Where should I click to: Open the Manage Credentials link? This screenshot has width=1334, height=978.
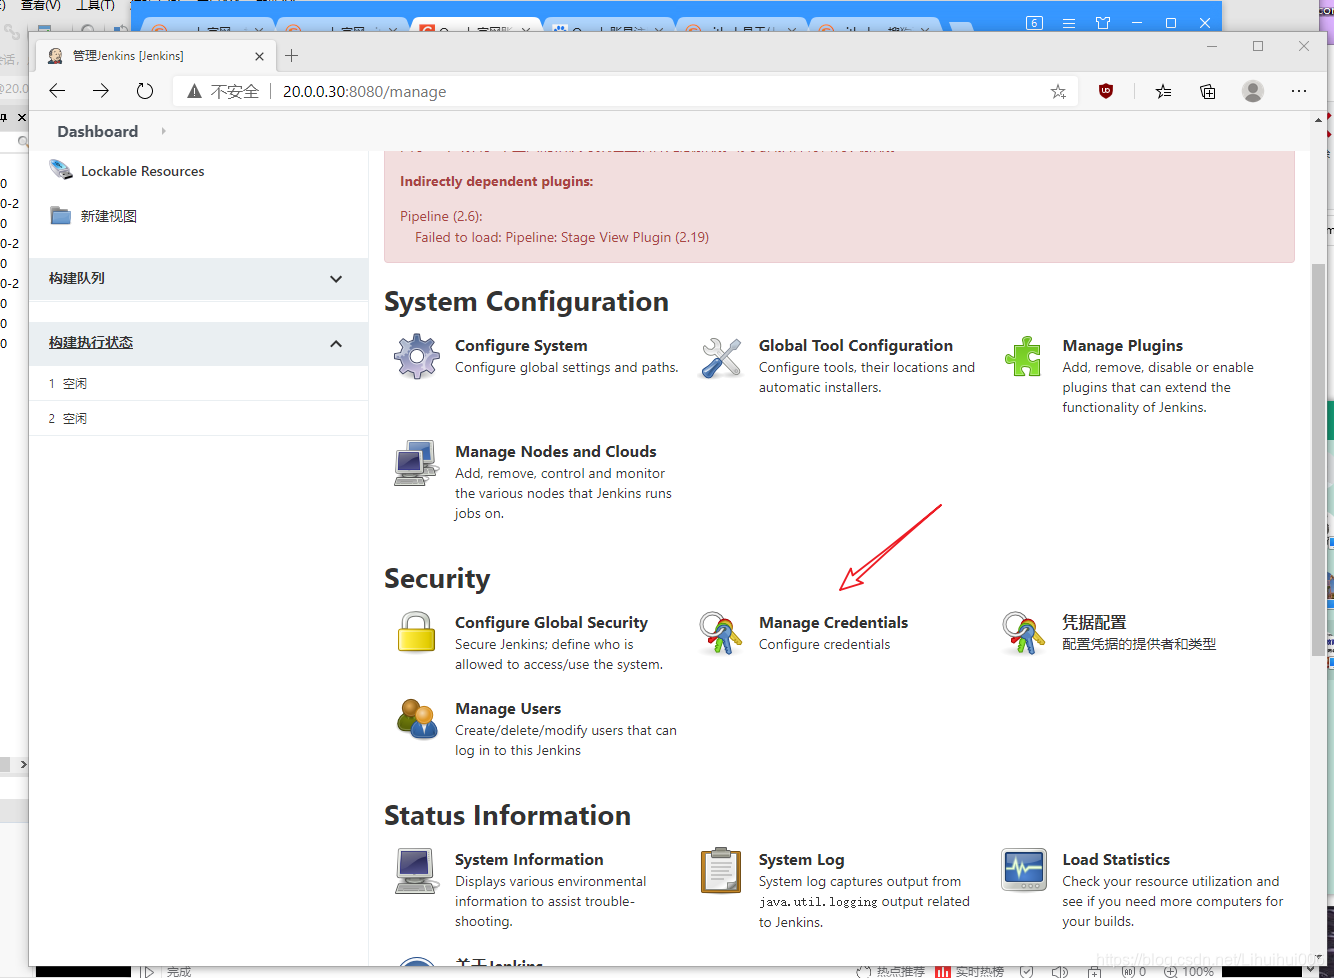pos(833,623)
